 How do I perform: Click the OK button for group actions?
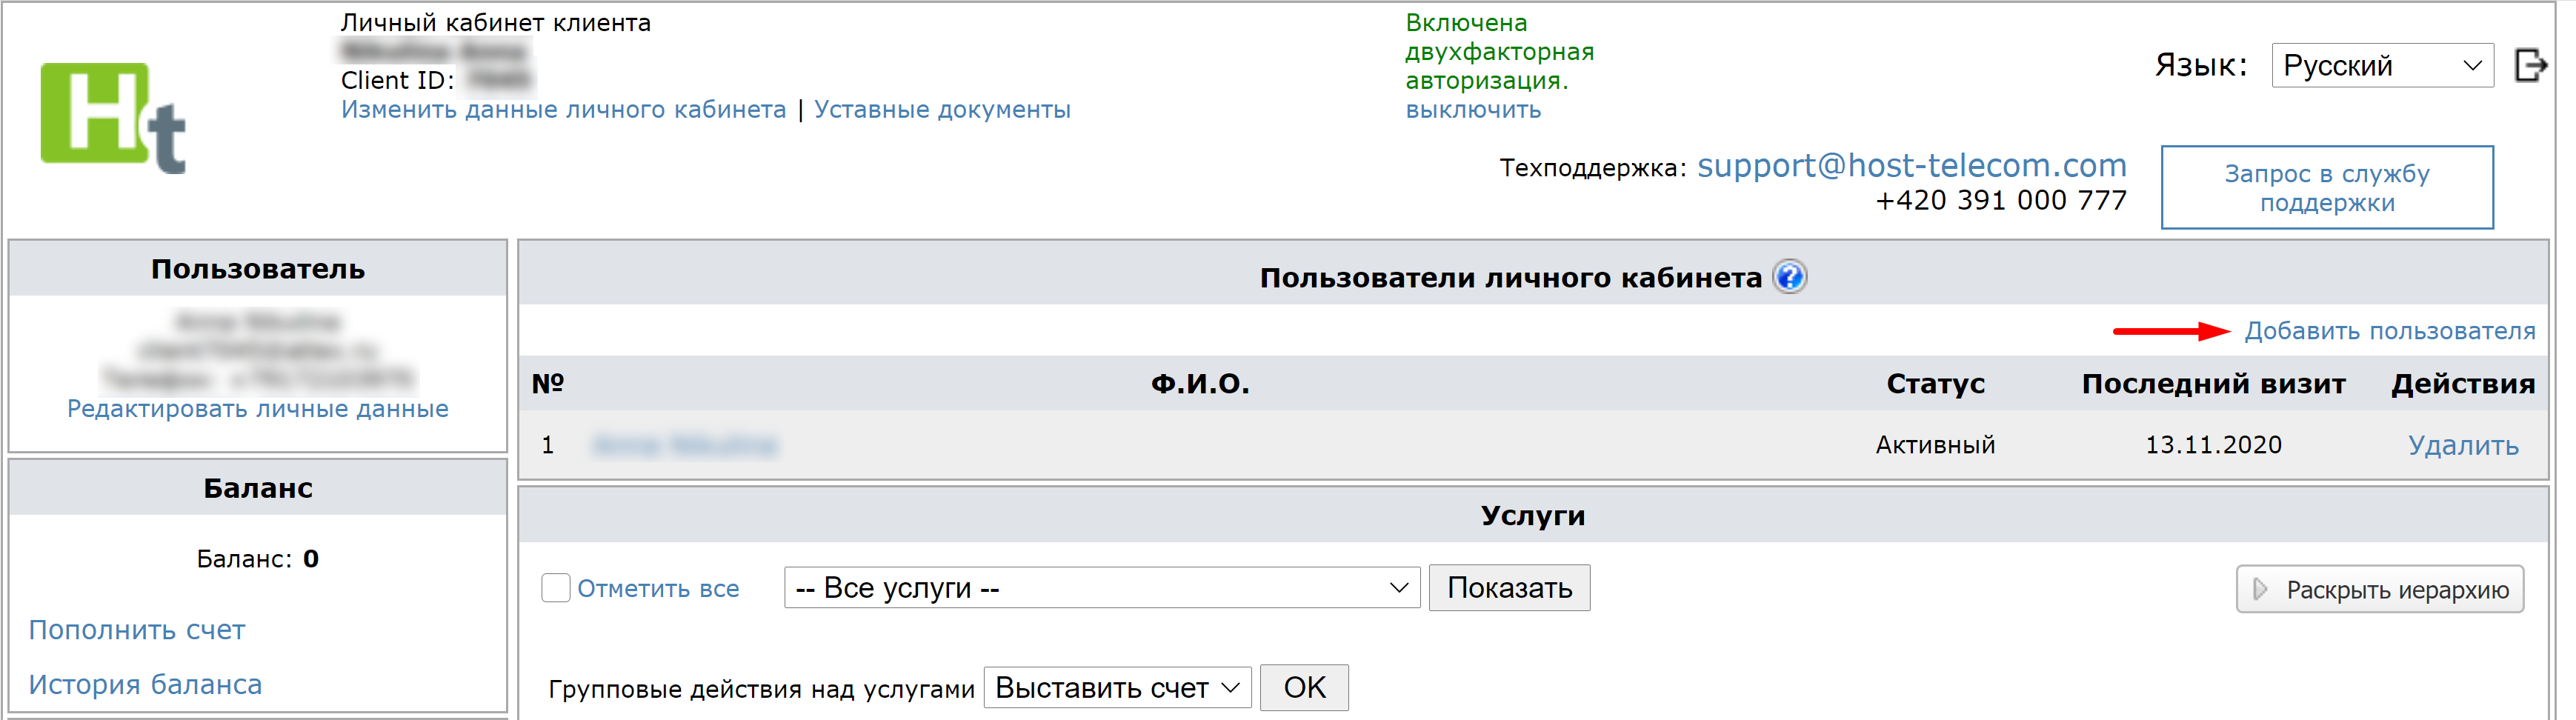pos(1304,688)
